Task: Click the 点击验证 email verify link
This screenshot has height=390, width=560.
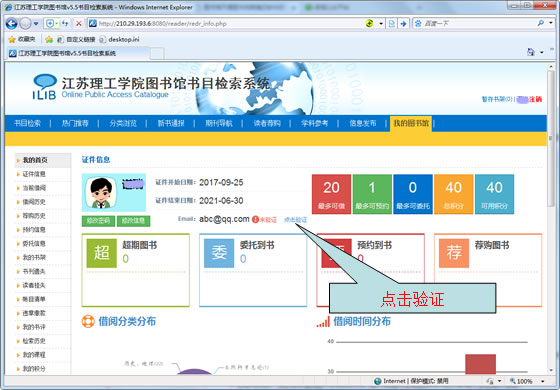Action: (x=295, y=220)
